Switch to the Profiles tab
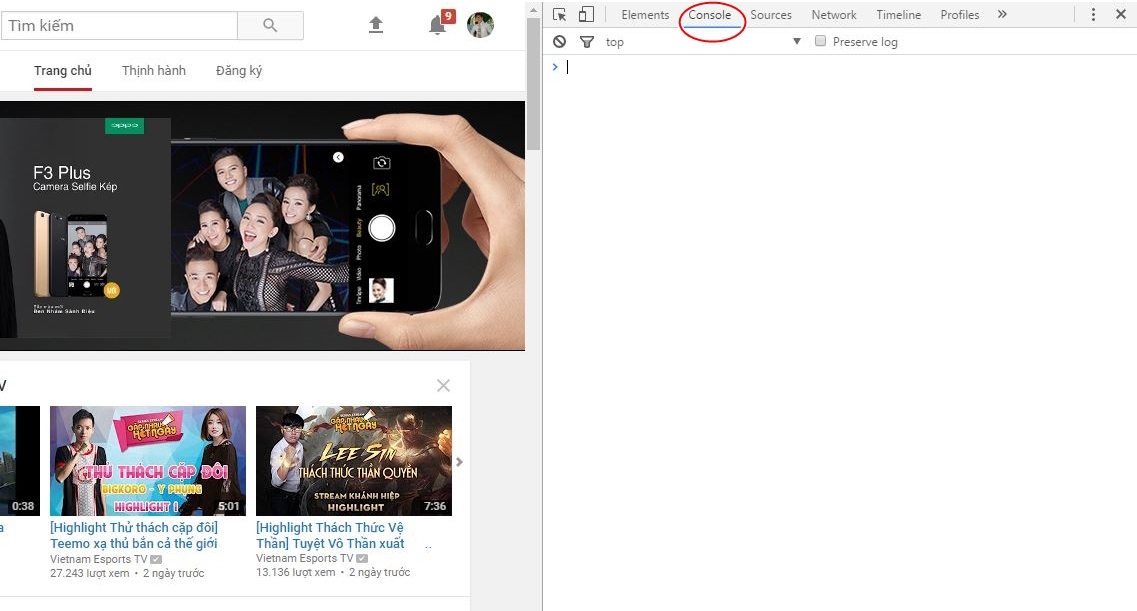This screenshot has height=611, width=1137. tap(959, 14)
